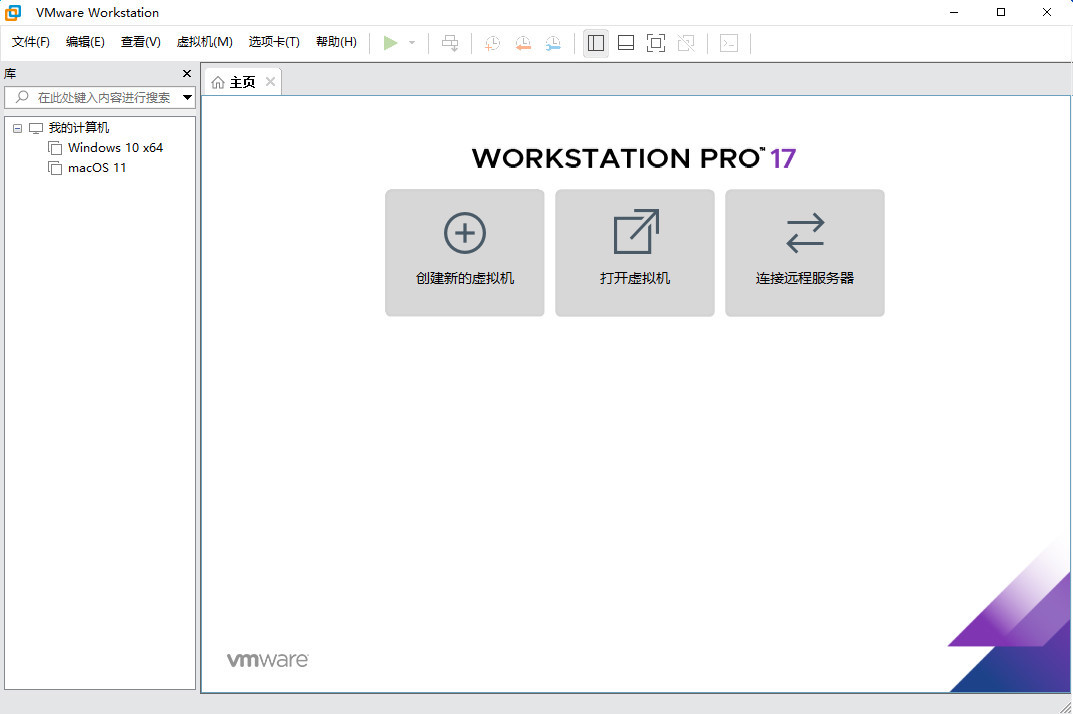Open the power button dropdown arrow

click(x=410, y=43)
